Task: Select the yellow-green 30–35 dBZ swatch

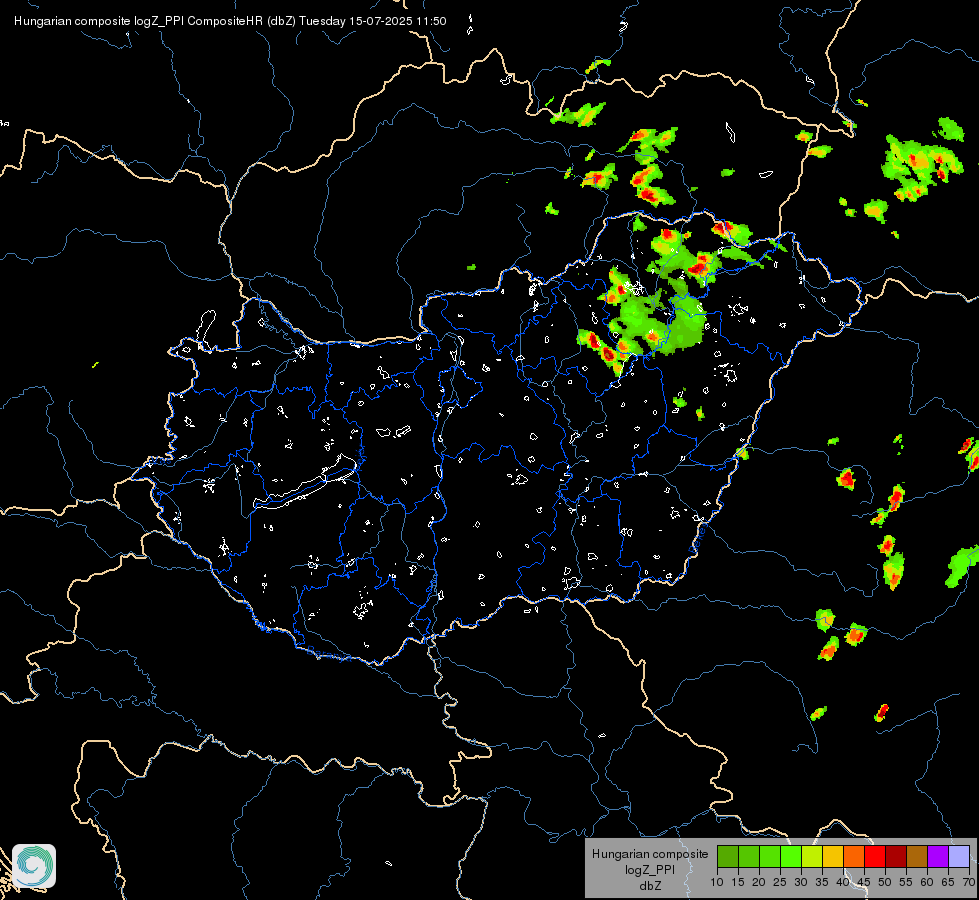Action: tap(812, 856)
